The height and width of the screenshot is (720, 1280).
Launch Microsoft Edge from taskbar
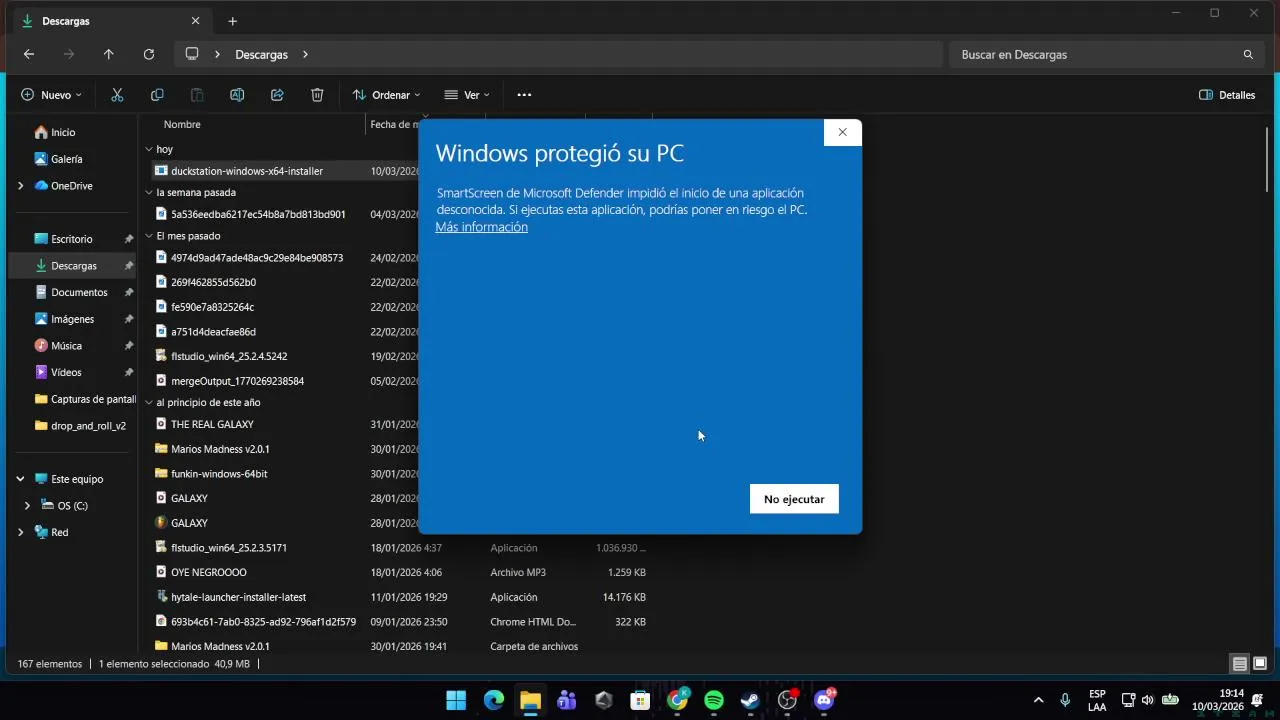[494, 700]
